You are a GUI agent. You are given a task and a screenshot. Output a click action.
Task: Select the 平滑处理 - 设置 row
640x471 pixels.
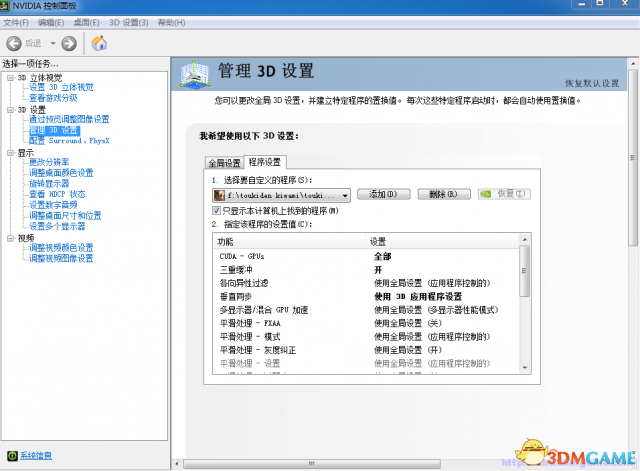click(x=366, y=363)
